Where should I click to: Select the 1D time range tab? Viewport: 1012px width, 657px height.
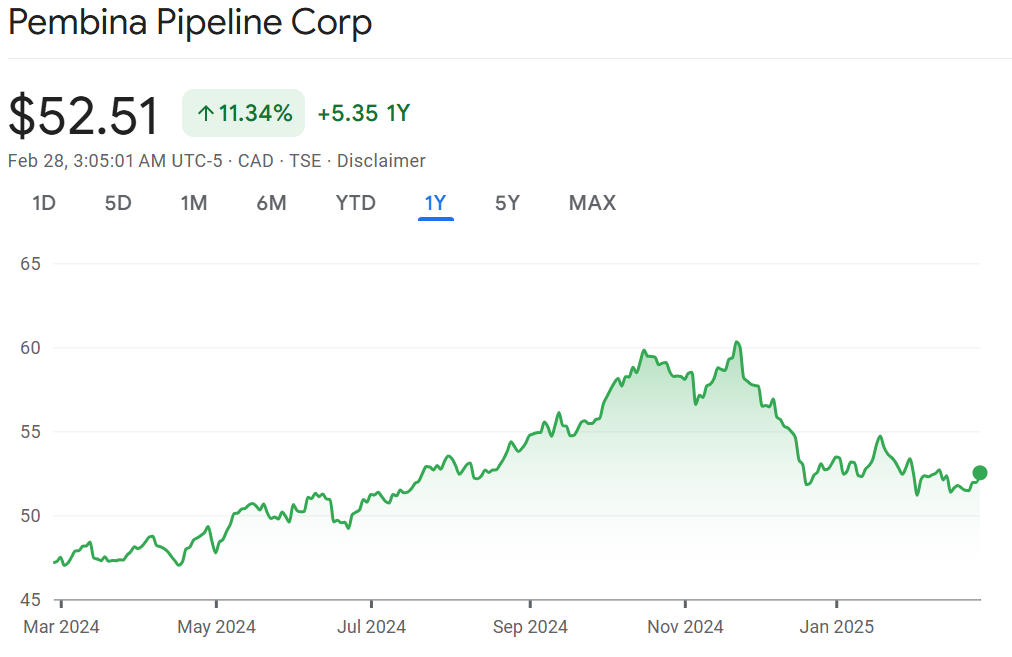click(x=44, y=203)
